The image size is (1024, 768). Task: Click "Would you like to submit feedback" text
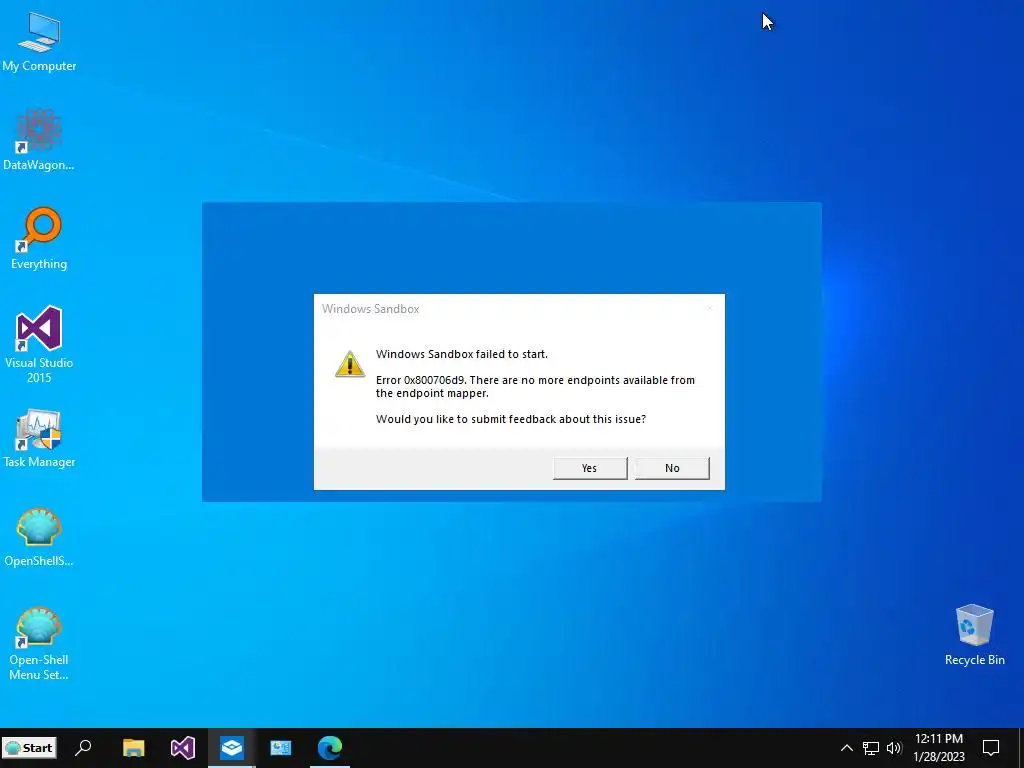click(511, 419)
